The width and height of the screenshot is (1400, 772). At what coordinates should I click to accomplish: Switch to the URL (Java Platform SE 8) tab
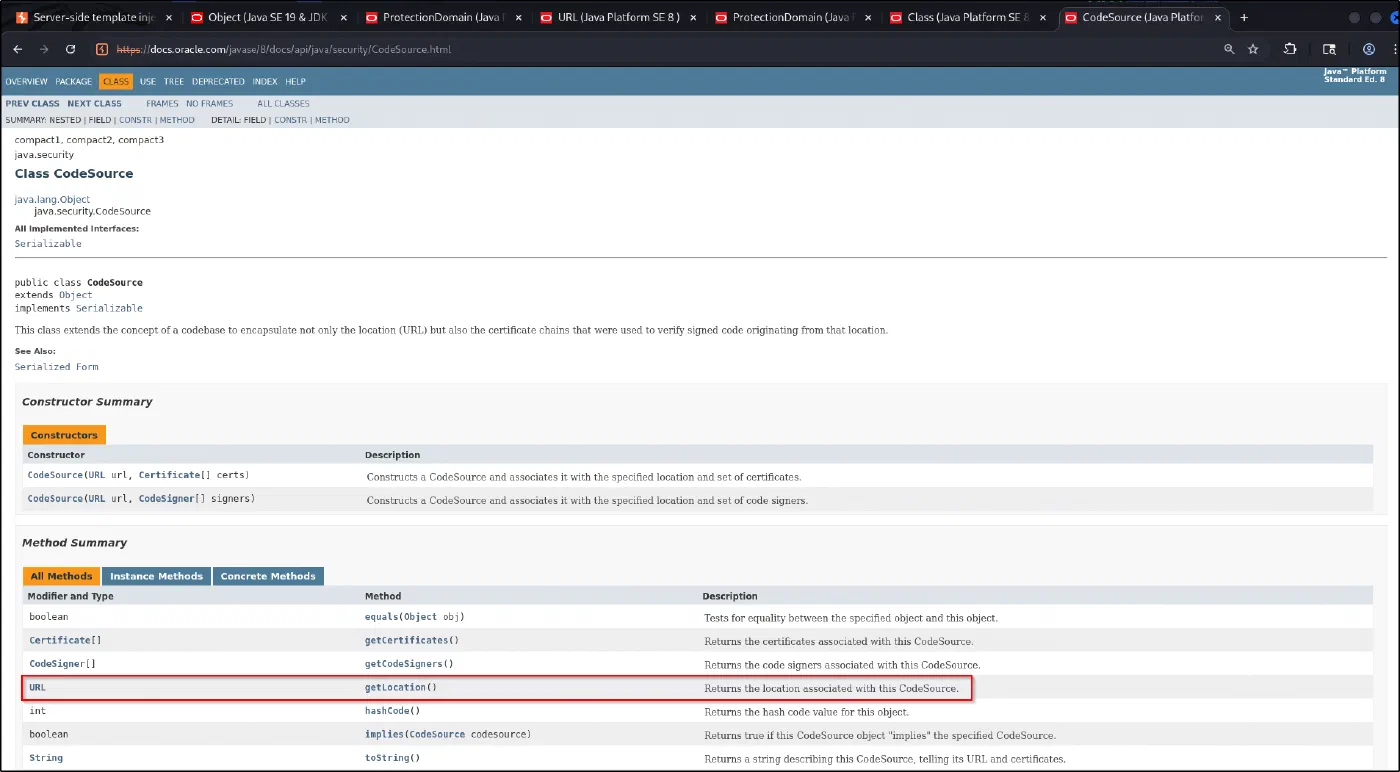pos(619,17)
